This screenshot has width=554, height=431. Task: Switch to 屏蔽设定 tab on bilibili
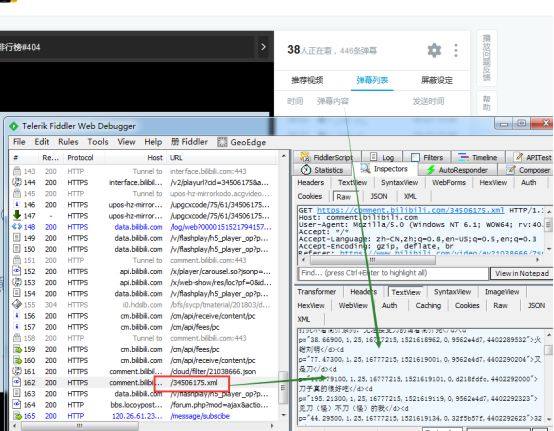[437, 80]
